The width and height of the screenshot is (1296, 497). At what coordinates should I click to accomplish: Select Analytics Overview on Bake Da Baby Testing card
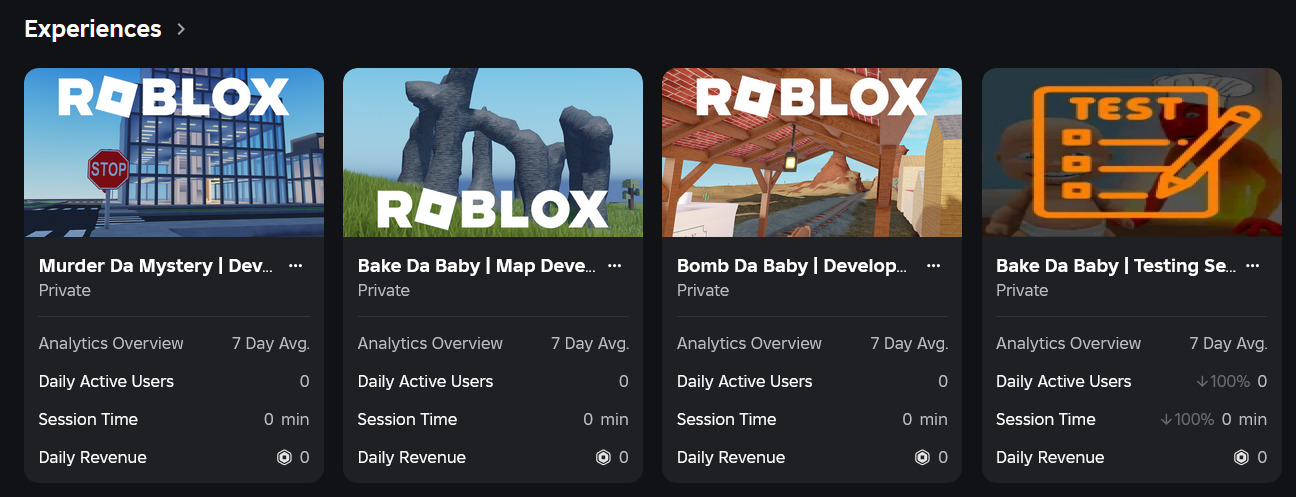point(1068,343)
